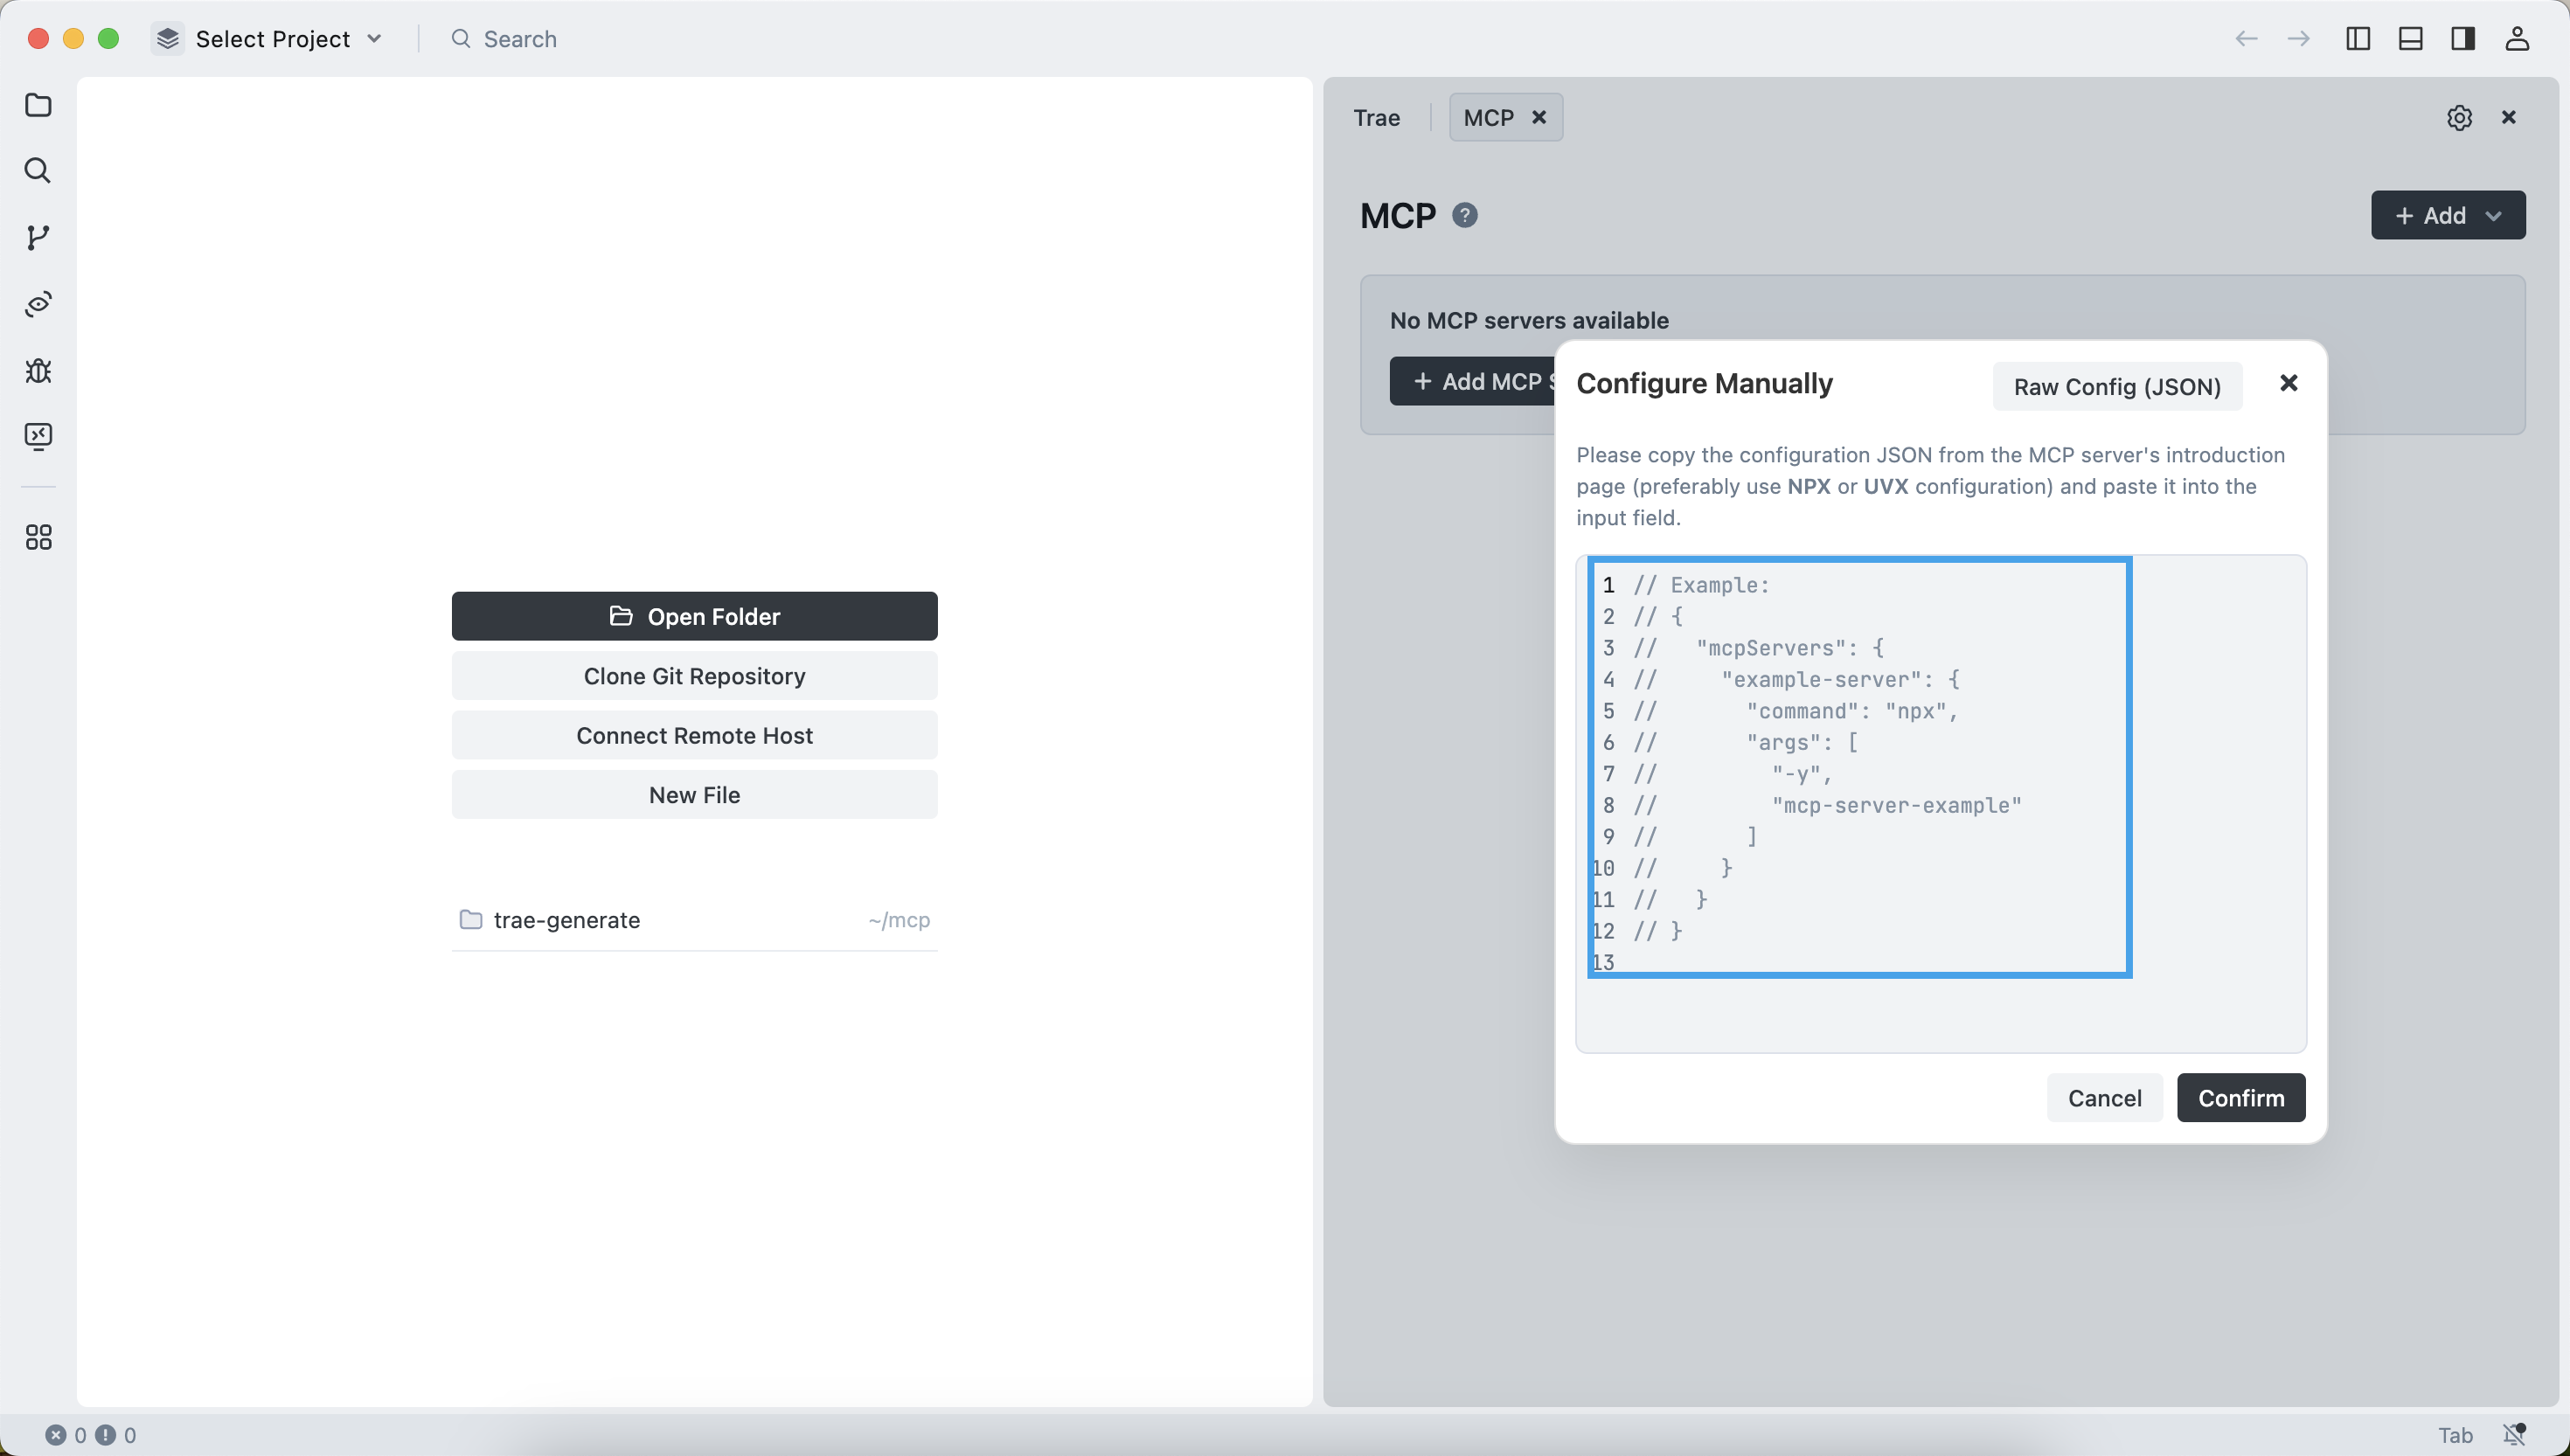Open the settings gear in AI panel
This screenshot has height=1456, width=2570.
coord(2459,118)
